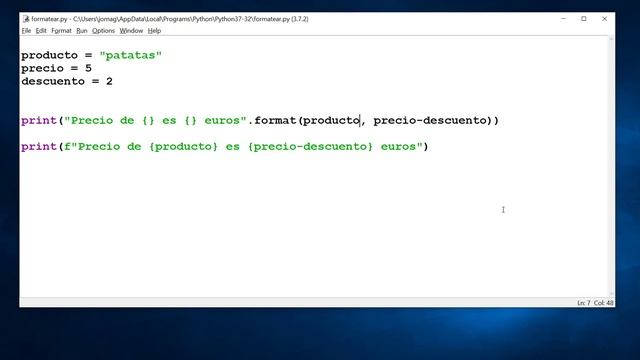Click on the line descuento = 2

67,81
